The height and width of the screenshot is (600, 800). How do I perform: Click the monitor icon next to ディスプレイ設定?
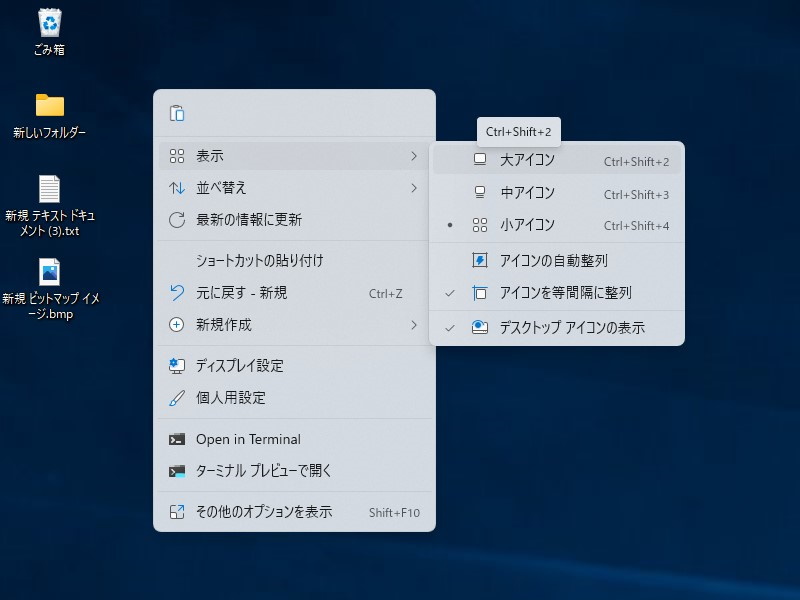[177, 366]
